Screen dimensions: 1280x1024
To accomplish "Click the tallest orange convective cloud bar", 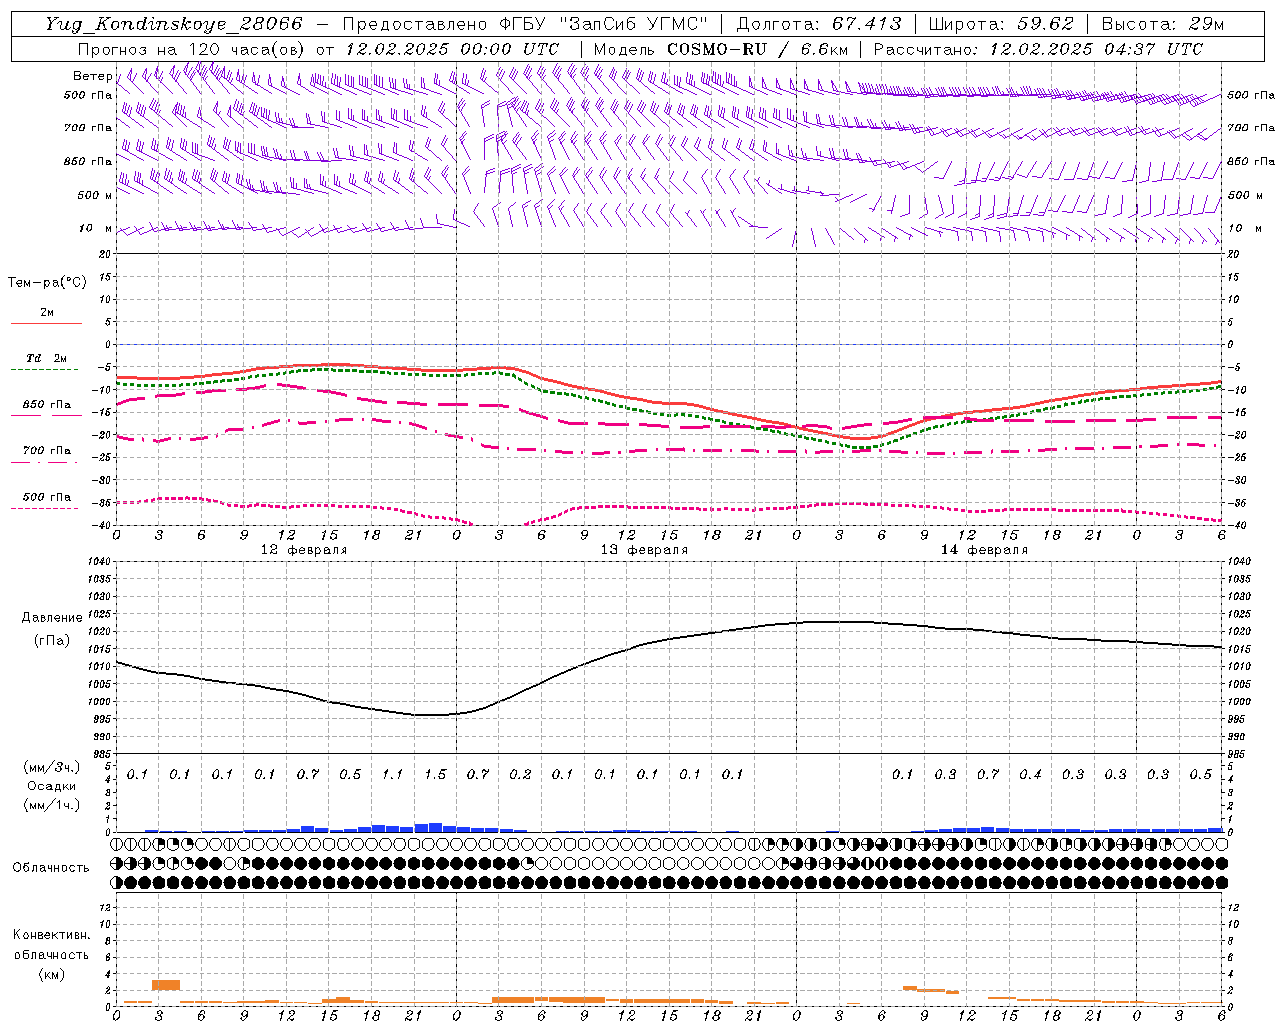I will 166,985.
